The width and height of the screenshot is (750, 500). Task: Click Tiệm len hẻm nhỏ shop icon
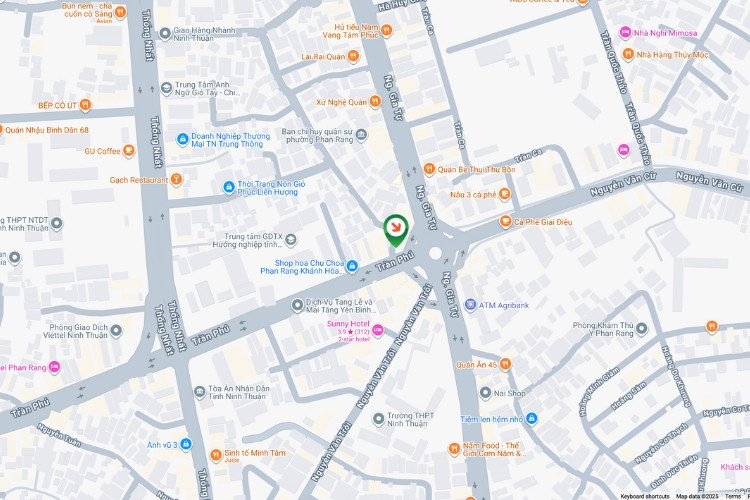pos(531,419)
